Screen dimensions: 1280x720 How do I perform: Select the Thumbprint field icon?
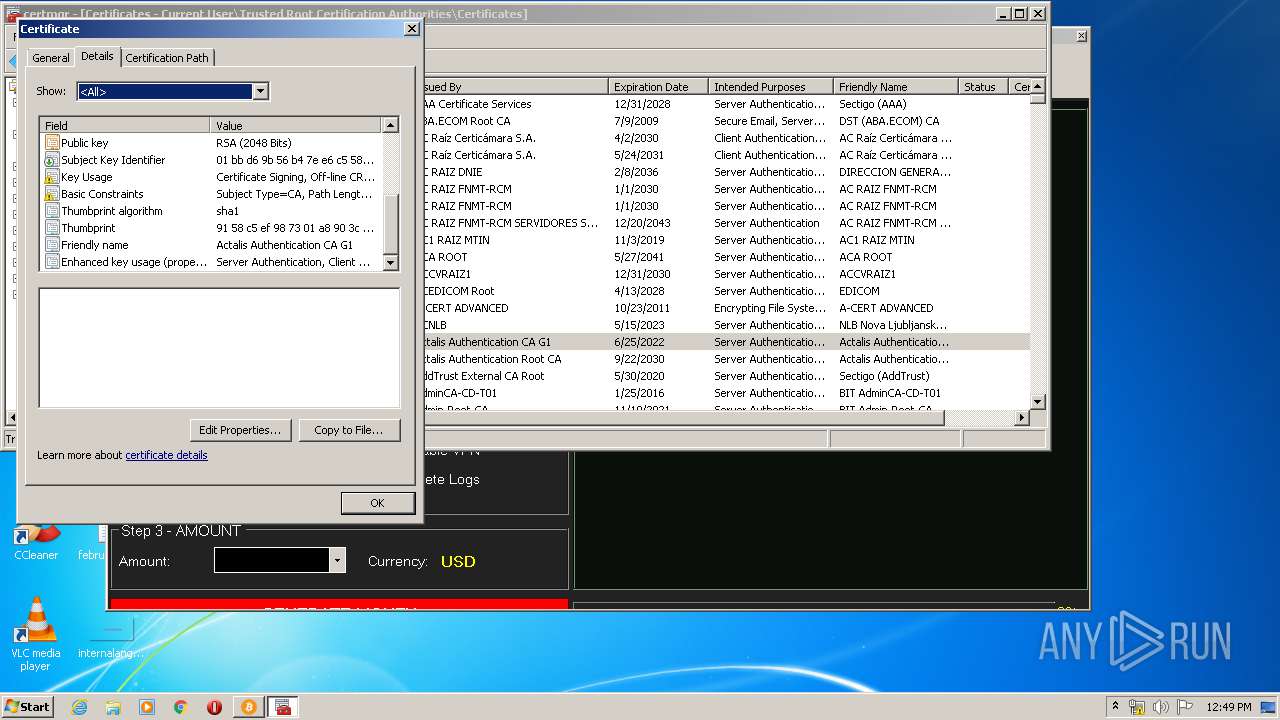pos(52,228)
